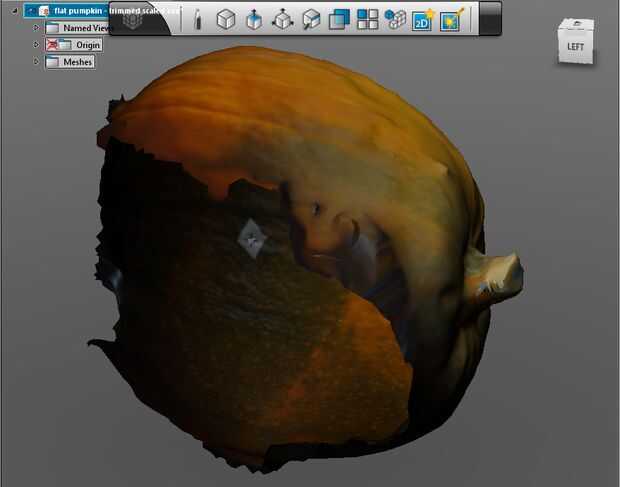The image size is (620, 487).
Task: Click the box with magnifier inspect tool
Action: pyautogui.click(x=311, y=19)
